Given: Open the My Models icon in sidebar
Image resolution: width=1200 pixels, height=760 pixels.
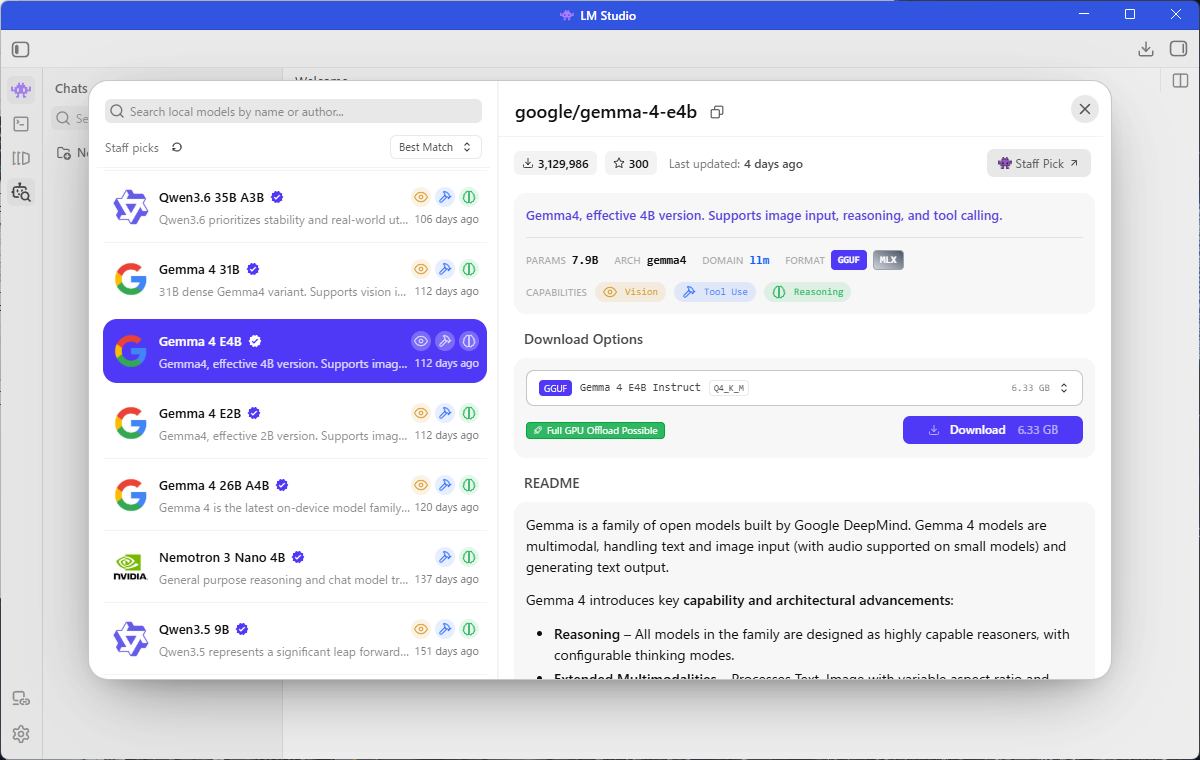Looking at the screenshot, I should [x=21, y=158].
